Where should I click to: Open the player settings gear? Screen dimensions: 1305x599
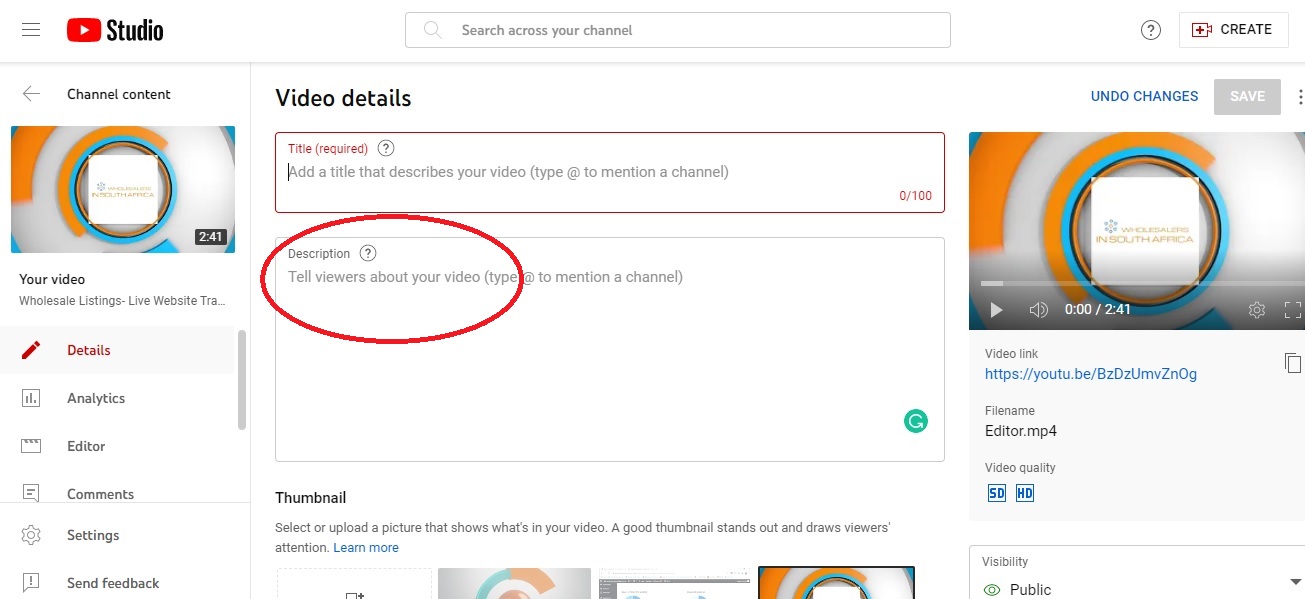(1257, 310)
